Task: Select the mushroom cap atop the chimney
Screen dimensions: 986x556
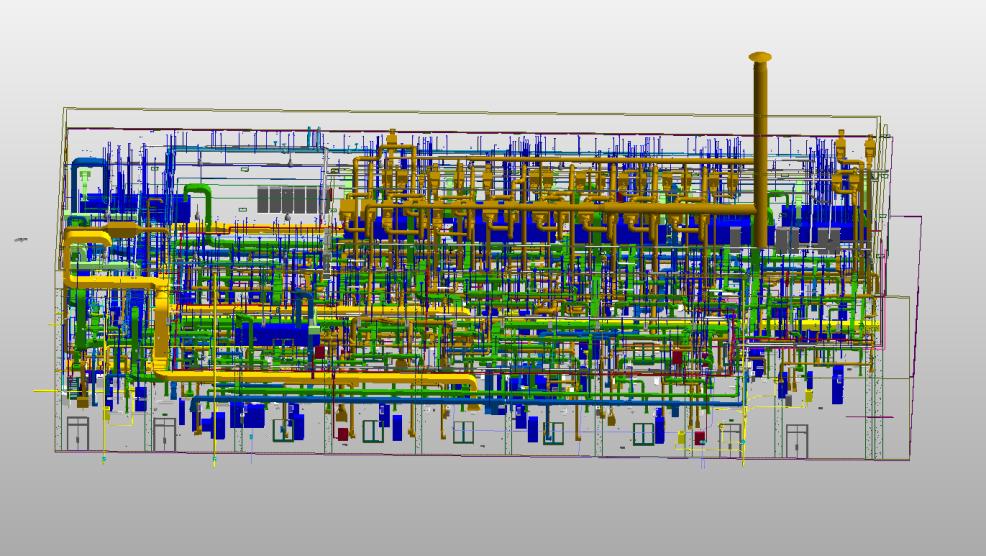Action: pos(760,57)
